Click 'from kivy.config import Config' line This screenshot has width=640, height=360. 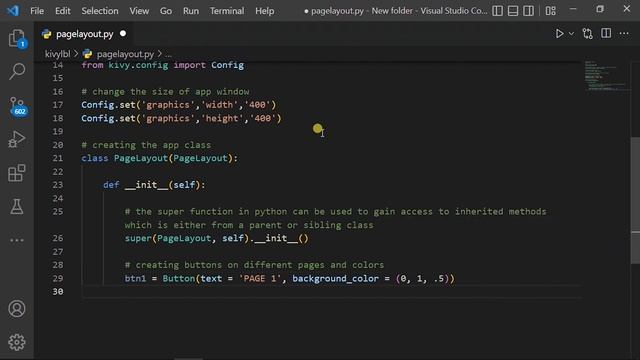(x=162, y=65)
